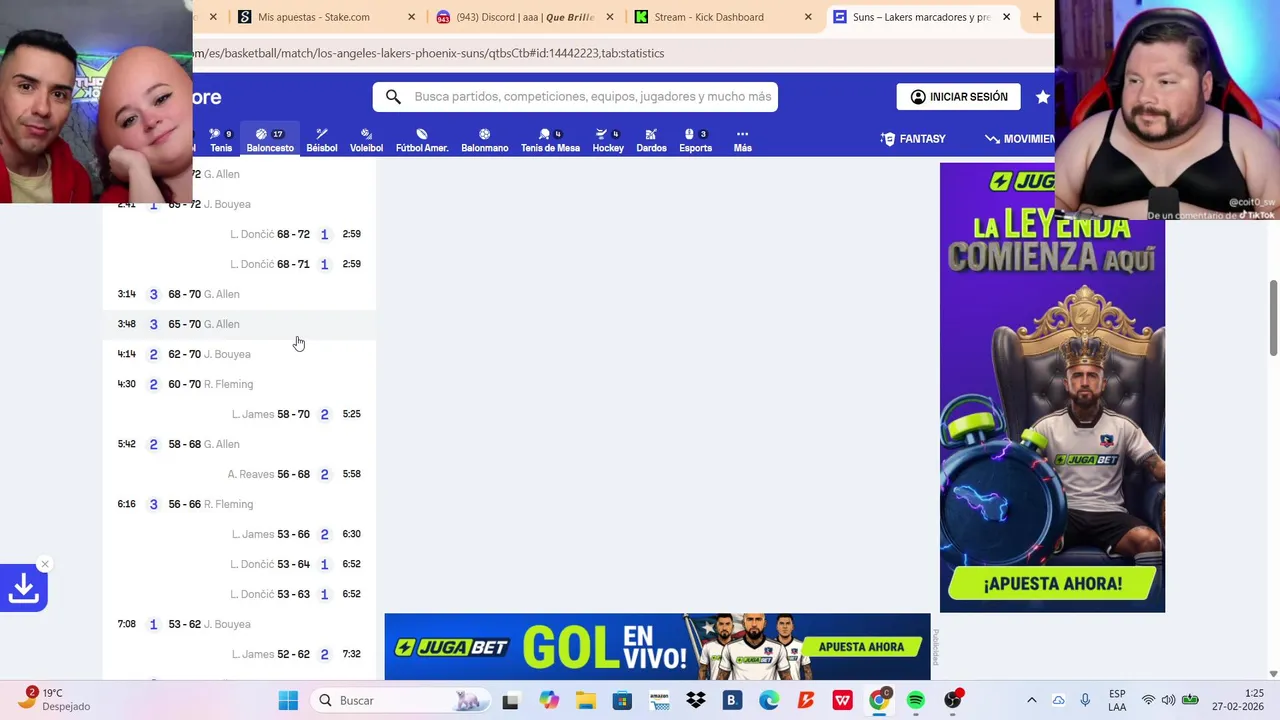The height and width of the screenshot is (720, 1280).
Task: Click the L. Dončić 53 - 64 play
Action: pos(239,564)
